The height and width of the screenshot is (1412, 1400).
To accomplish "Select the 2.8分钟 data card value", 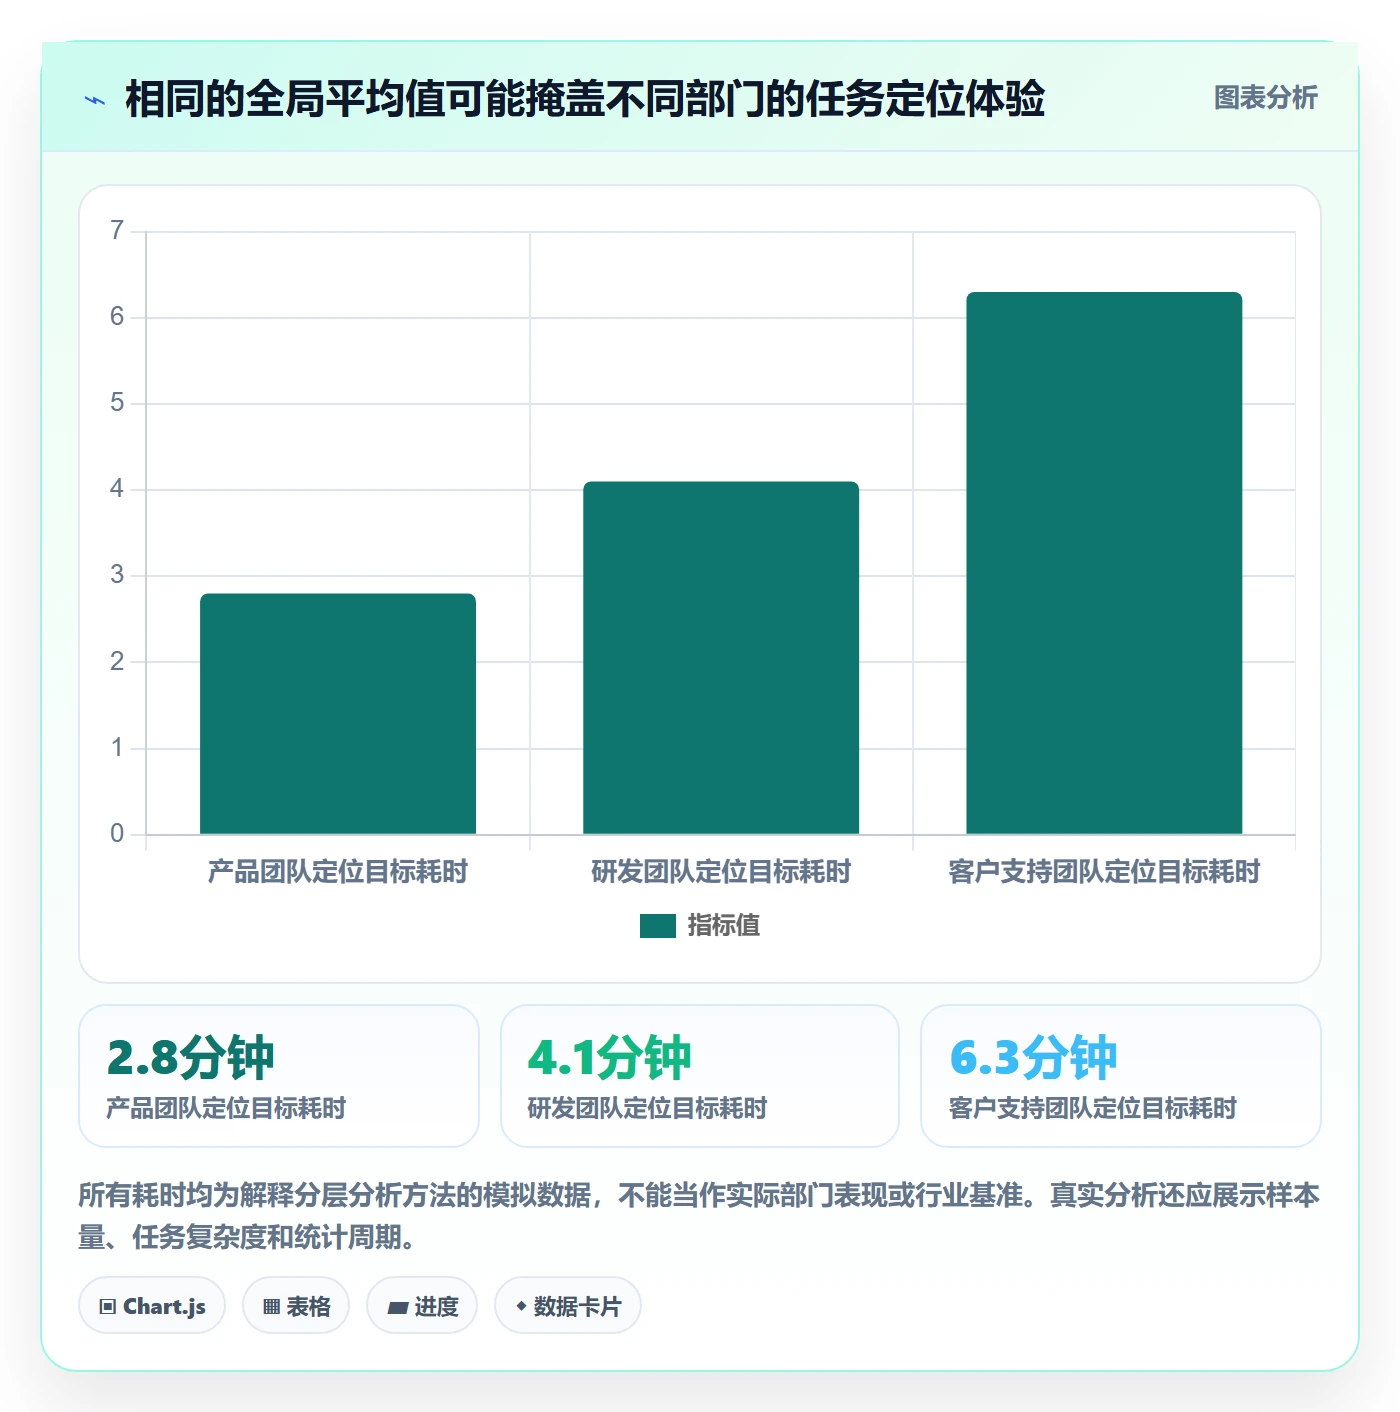I will click(x=190, y=1058).
